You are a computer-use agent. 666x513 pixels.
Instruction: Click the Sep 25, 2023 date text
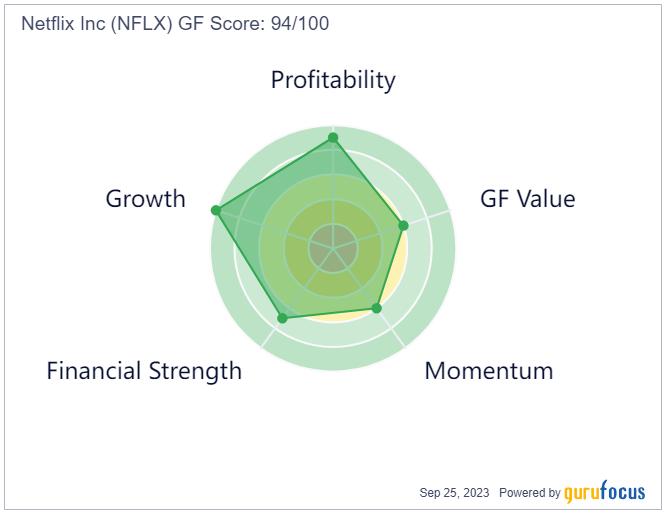coord(454,493)
